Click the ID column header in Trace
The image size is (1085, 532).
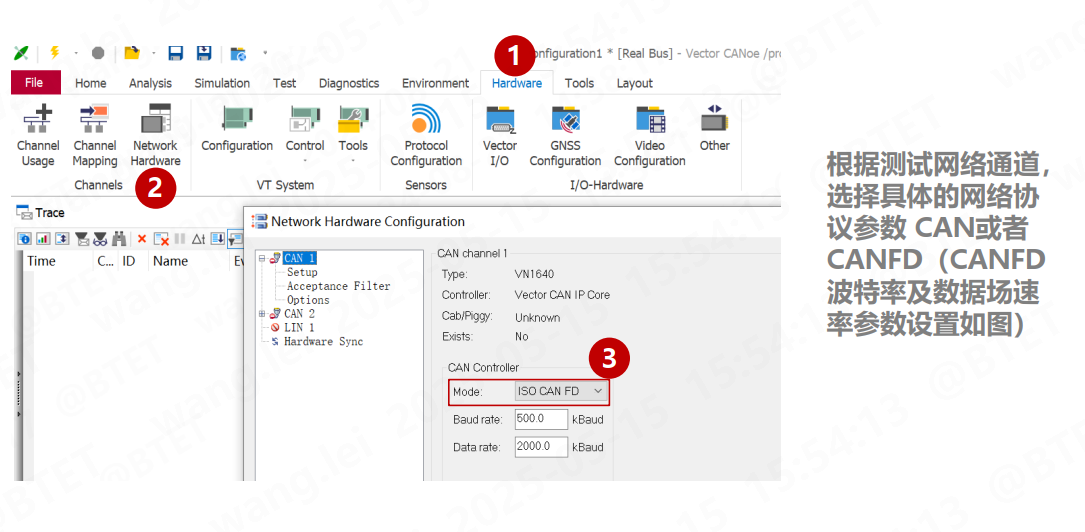[x=129, y=261]
